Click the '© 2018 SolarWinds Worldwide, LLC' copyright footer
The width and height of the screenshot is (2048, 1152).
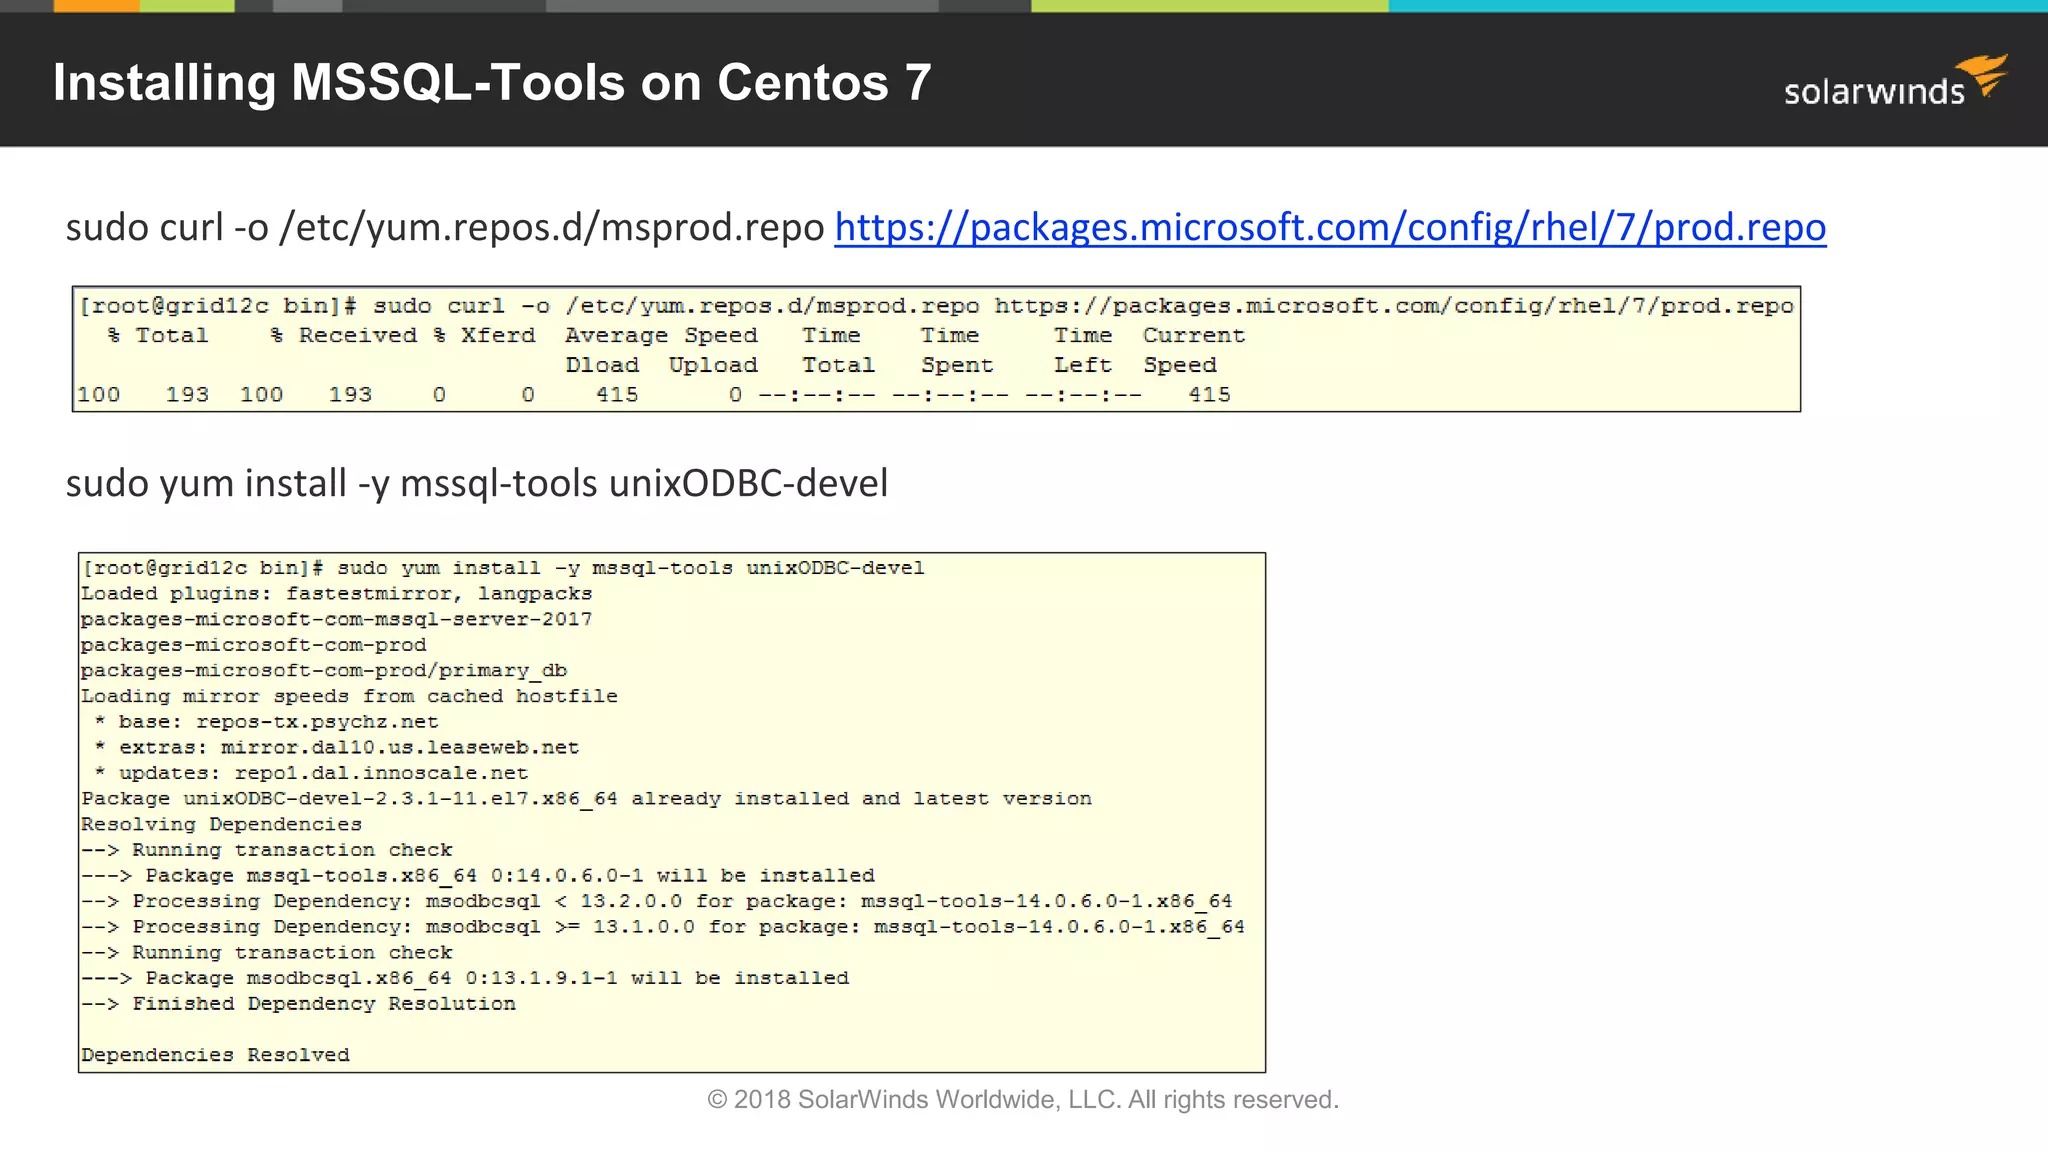pos(1023,1100)
